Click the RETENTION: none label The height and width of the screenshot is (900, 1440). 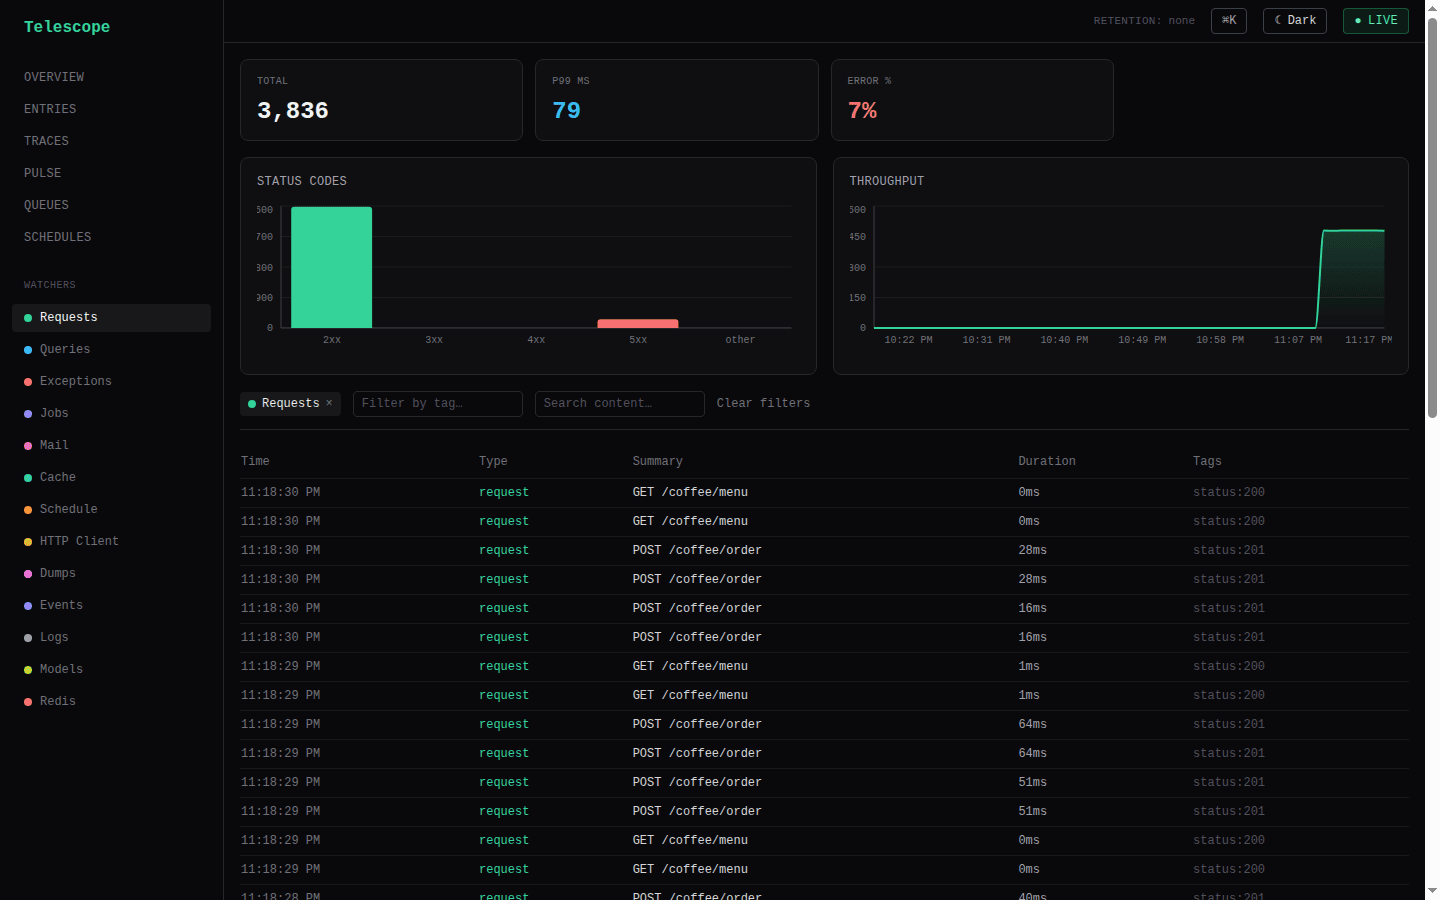(1144, 21)
